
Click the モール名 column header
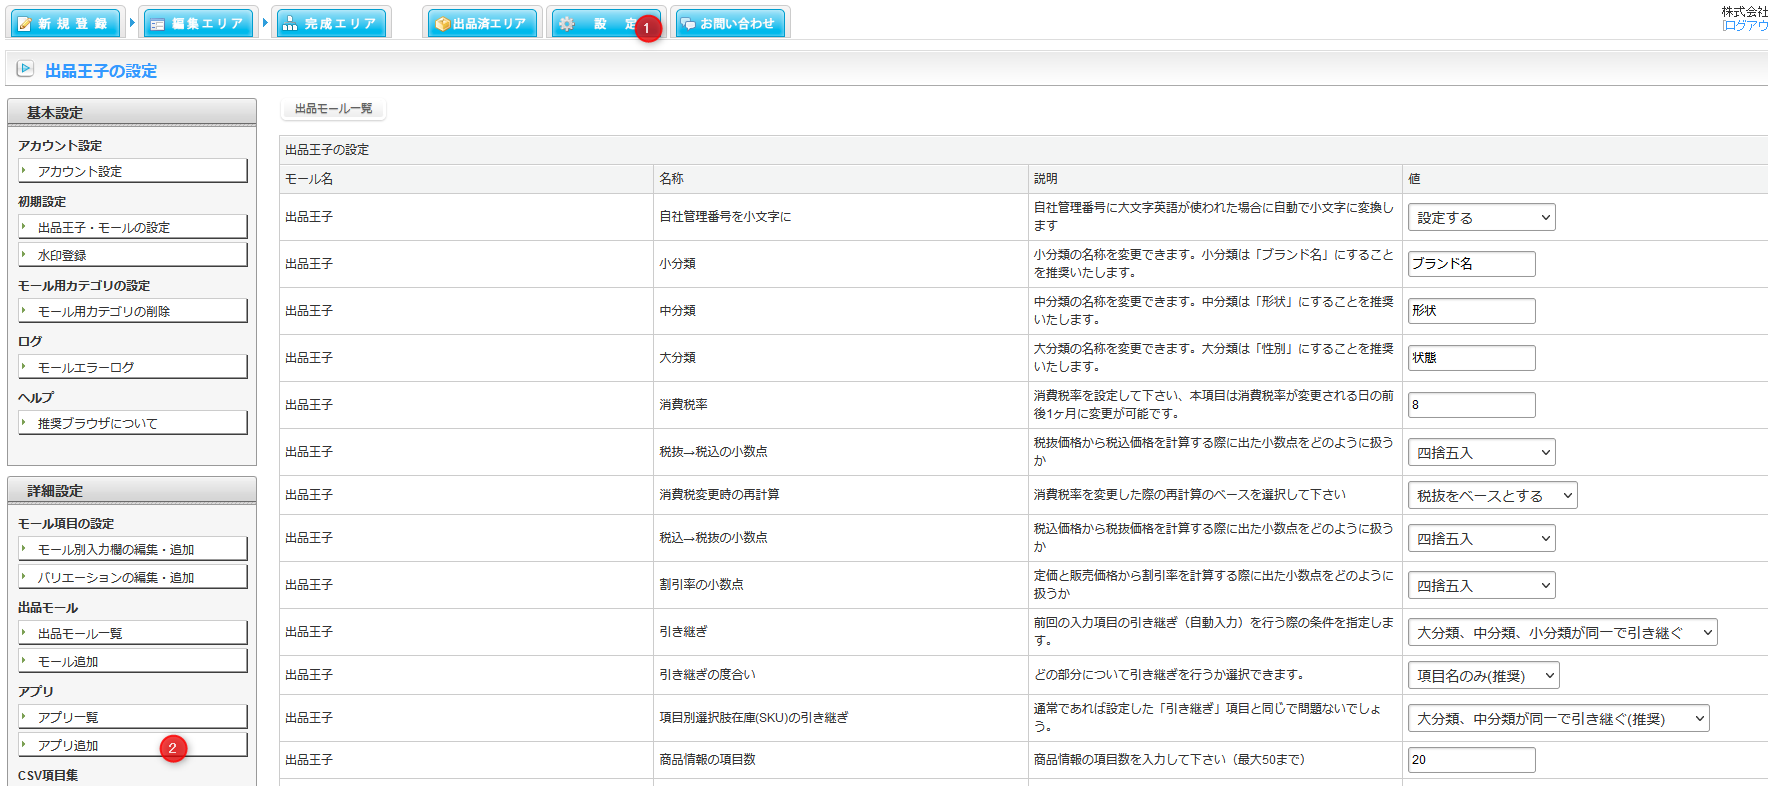[466, 179]
